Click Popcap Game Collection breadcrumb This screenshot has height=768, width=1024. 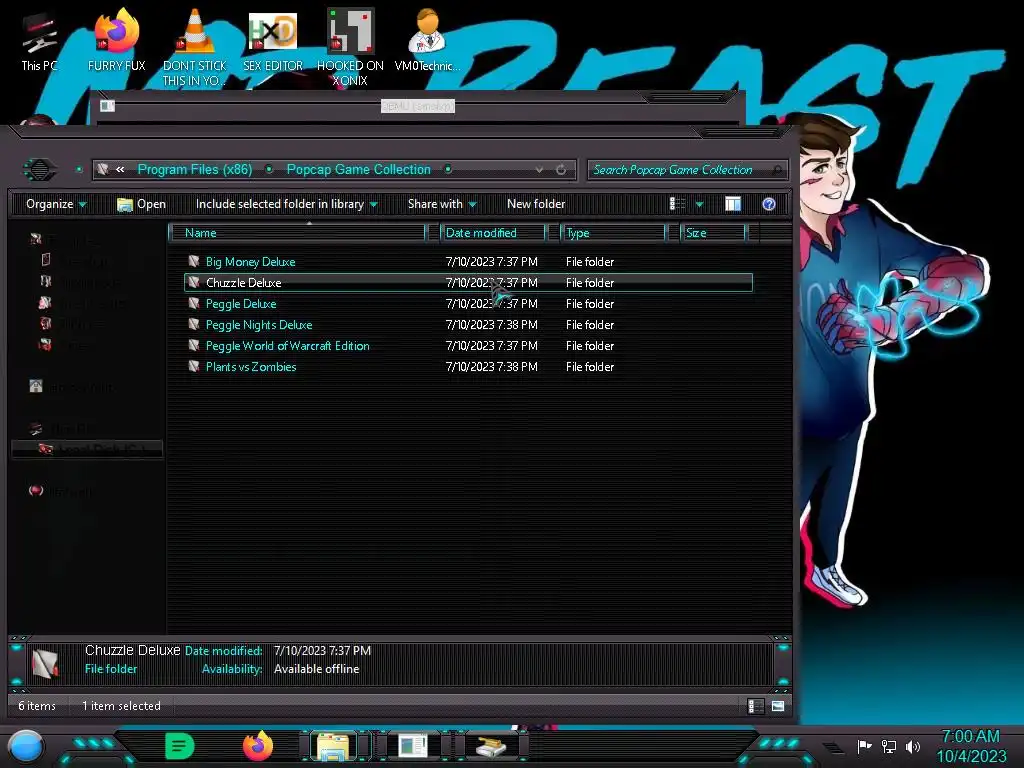[359, 170]
